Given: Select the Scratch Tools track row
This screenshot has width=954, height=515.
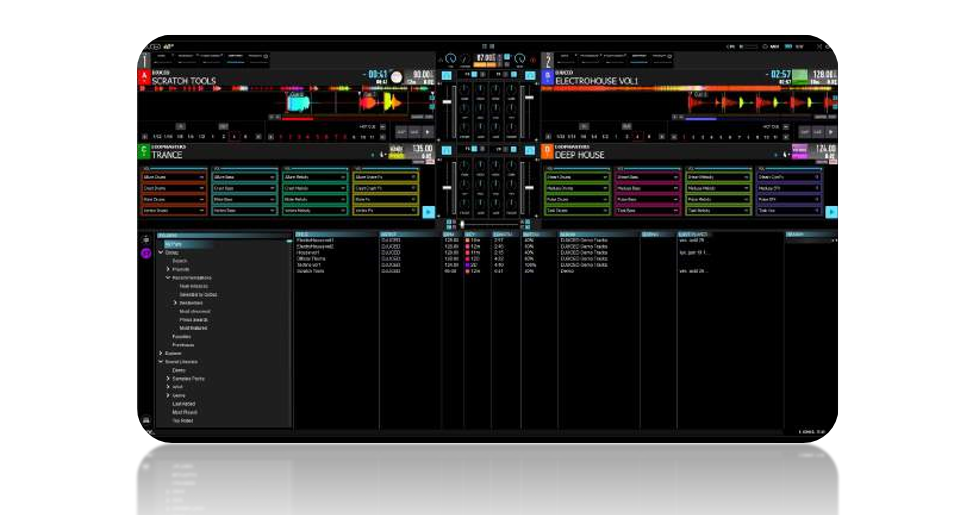Looking at the screenshot, I should pyautogui.click(x=312, y=271).
